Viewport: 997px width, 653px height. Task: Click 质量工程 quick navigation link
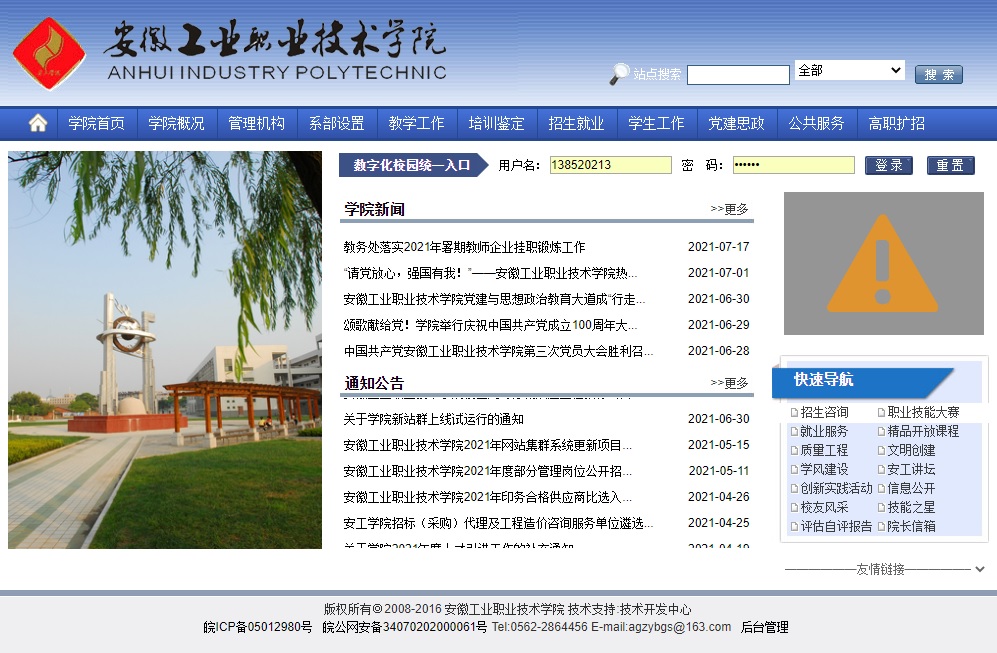click(824, 450)
